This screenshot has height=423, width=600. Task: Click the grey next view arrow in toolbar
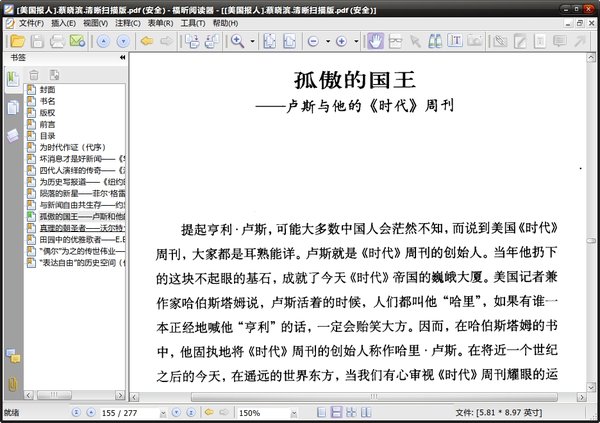[166, 41]
